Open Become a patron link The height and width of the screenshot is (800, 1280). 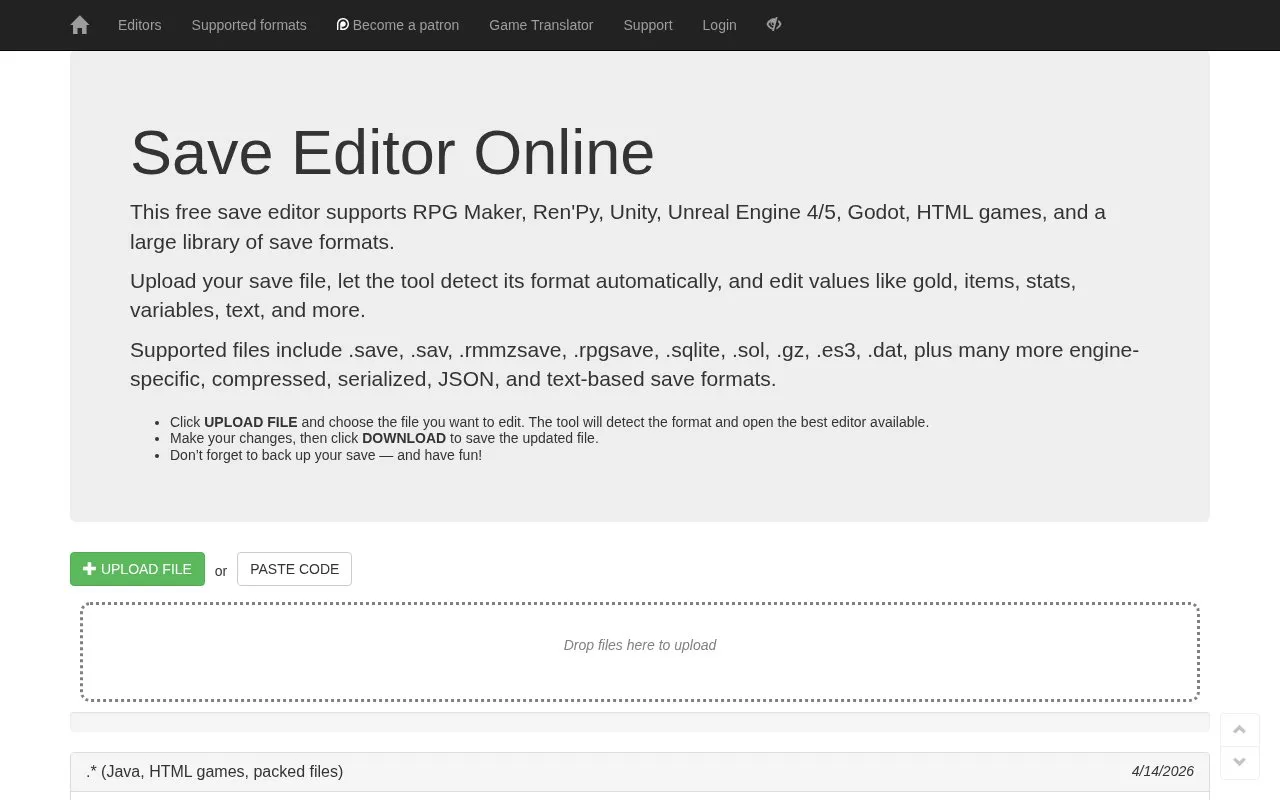(398, 25)
